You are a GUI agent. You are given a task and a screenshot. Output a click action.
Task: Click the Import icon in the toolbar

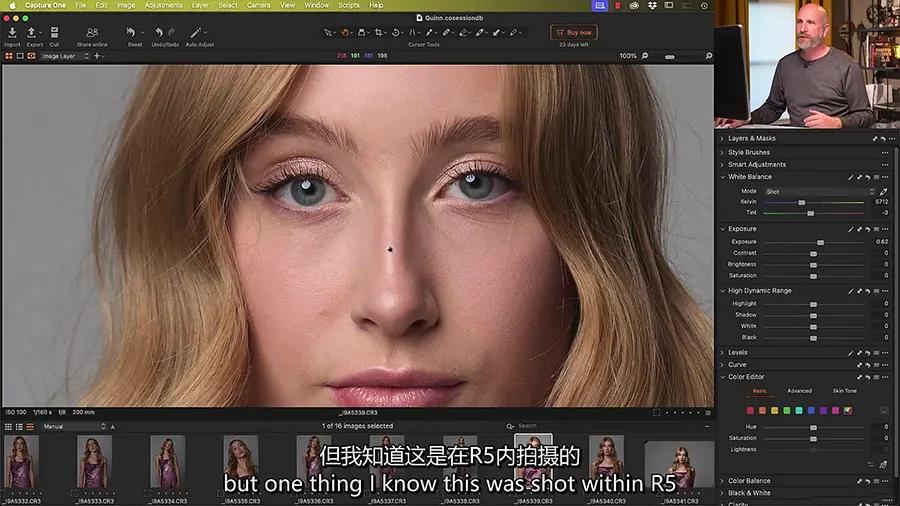coord(12,33)
